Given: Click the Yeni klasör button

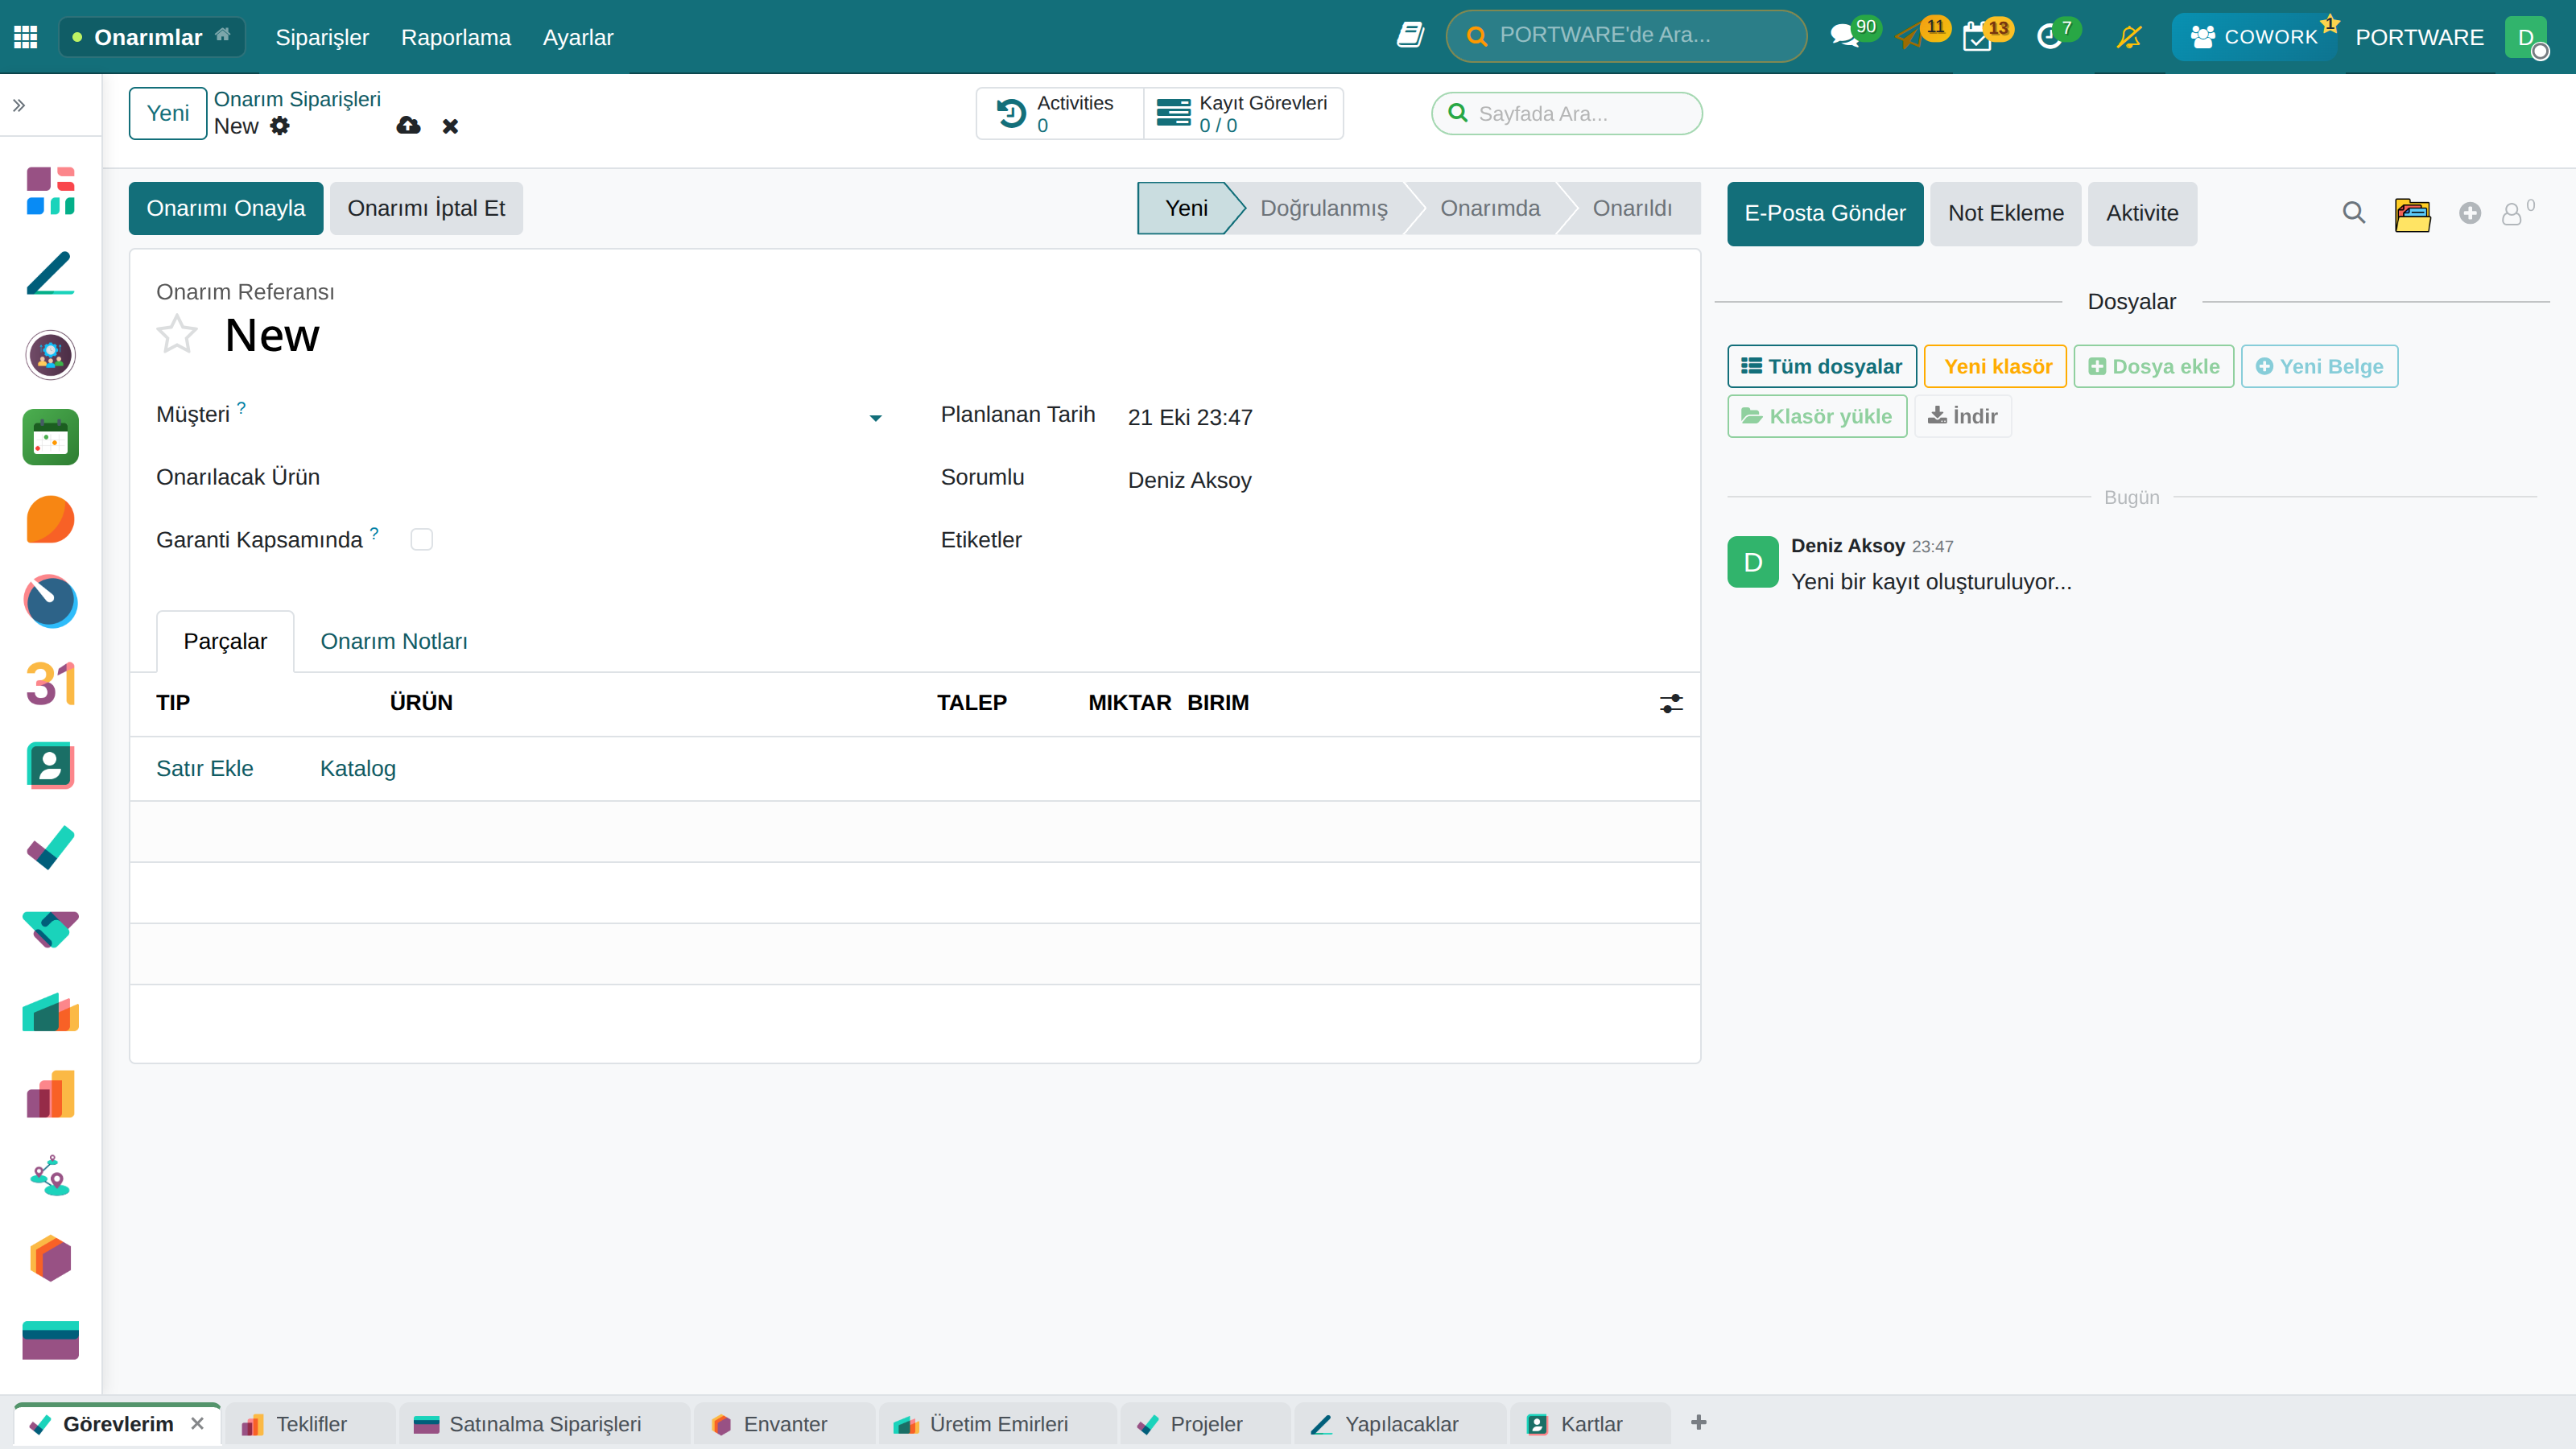Looking at the screenshot, I should (1996, 367).
